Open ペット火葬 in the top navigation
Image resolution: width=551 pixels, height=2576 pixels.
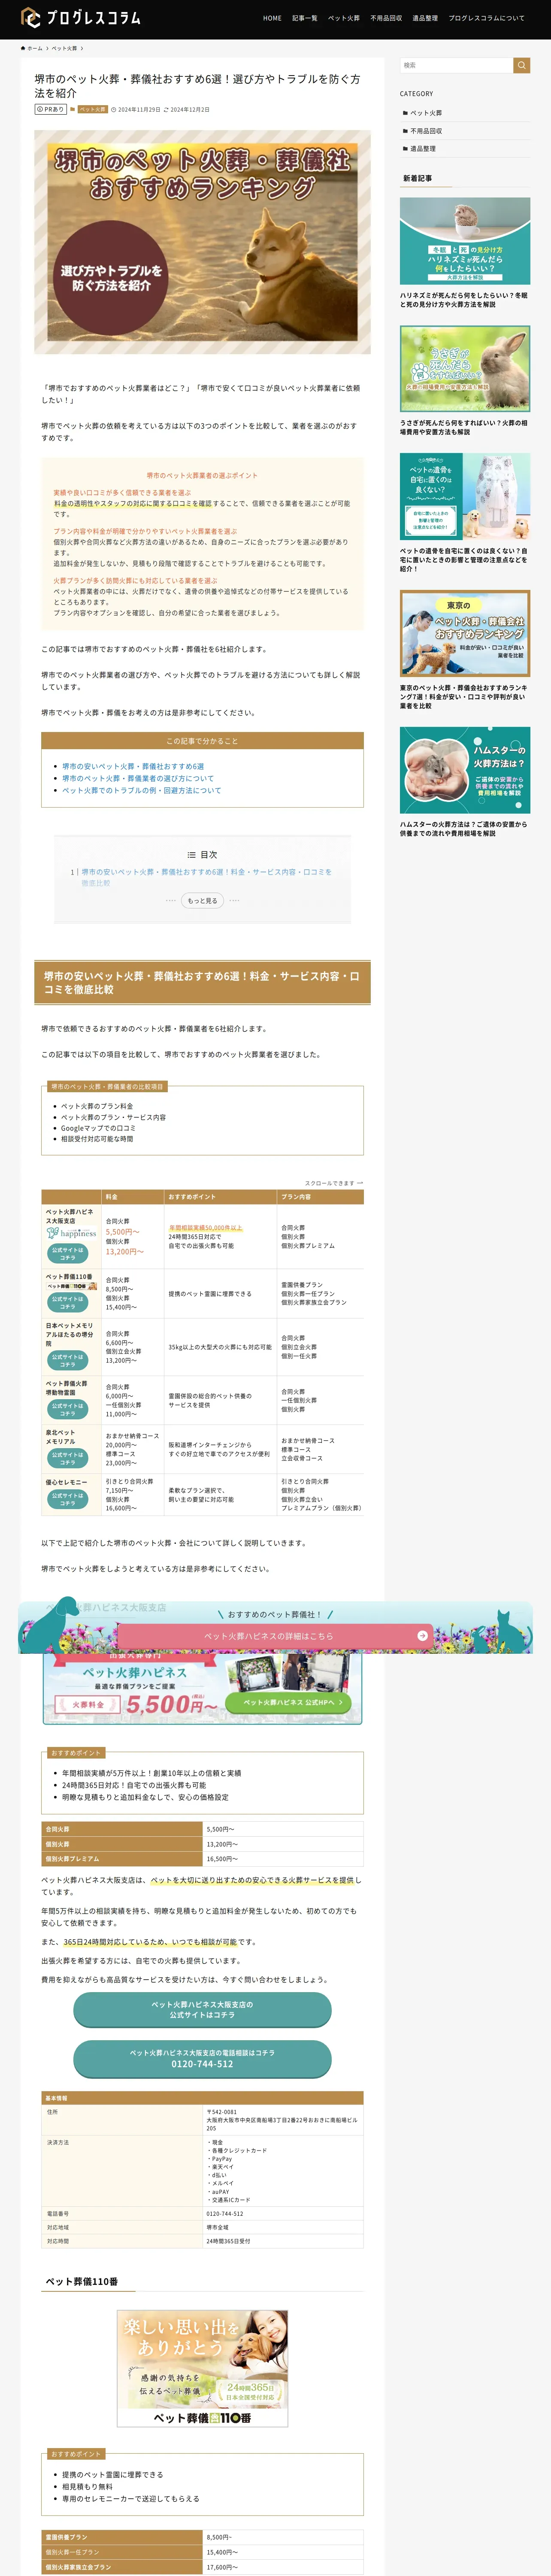click(x=344, y=18)
